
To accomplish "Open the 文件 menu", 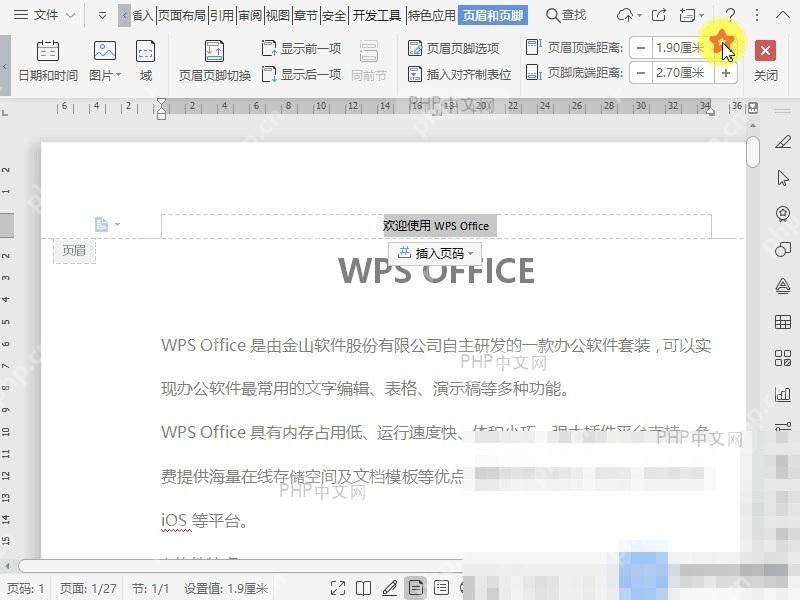I will point(36,15).
